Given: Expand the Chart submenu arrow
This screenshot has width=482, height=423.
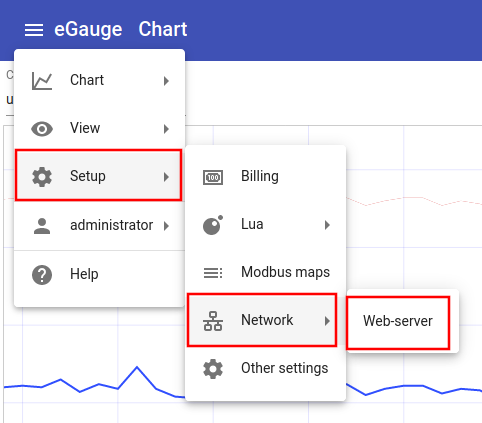Looking at the screenshot, I should coord(166,81).
